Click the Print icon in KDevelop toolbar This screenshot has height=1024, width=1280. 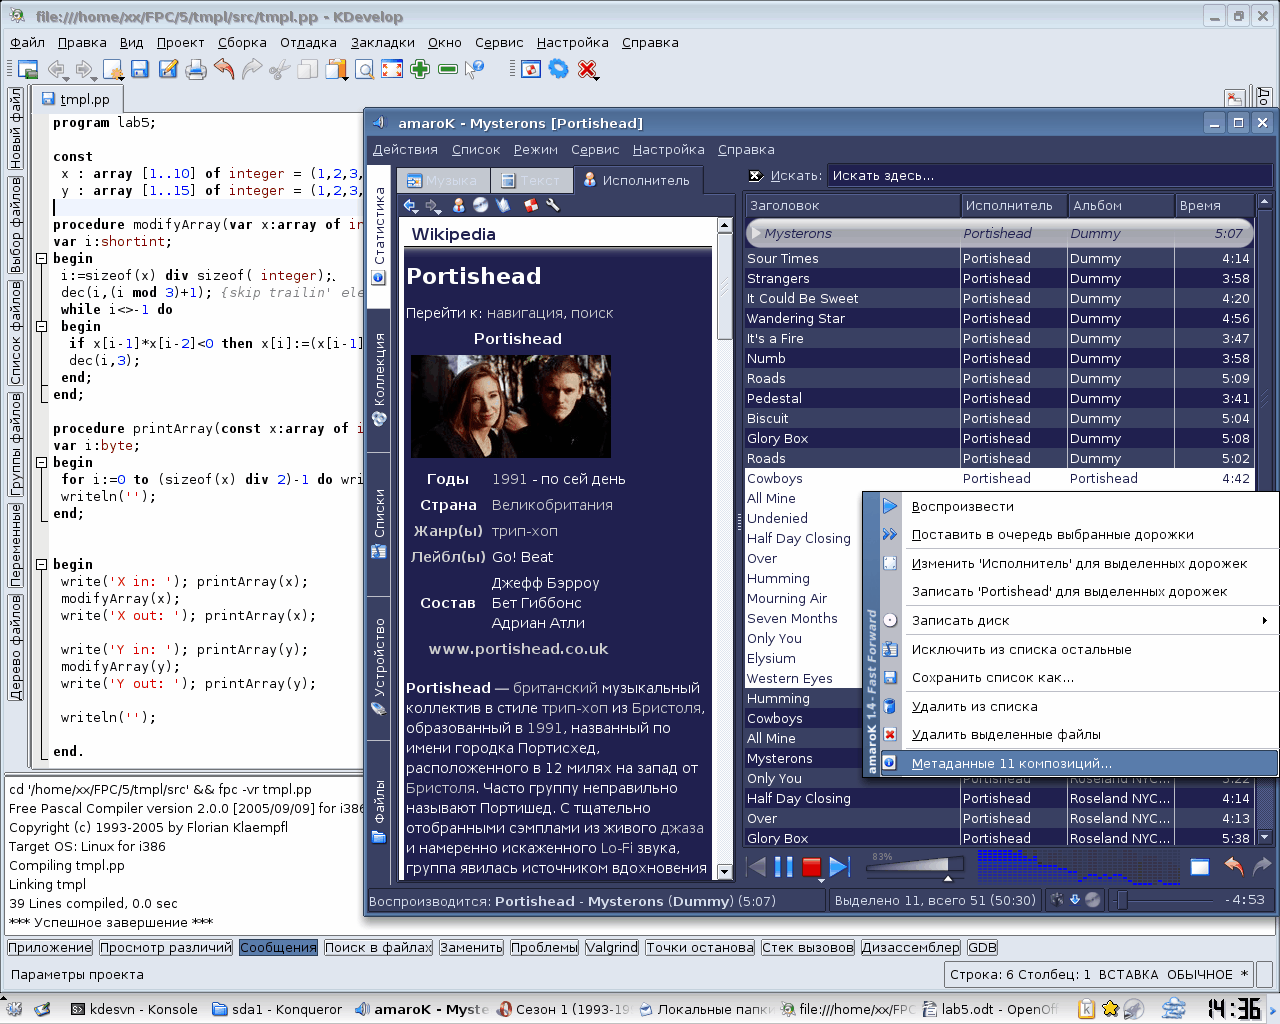click(x=196, y=69)
